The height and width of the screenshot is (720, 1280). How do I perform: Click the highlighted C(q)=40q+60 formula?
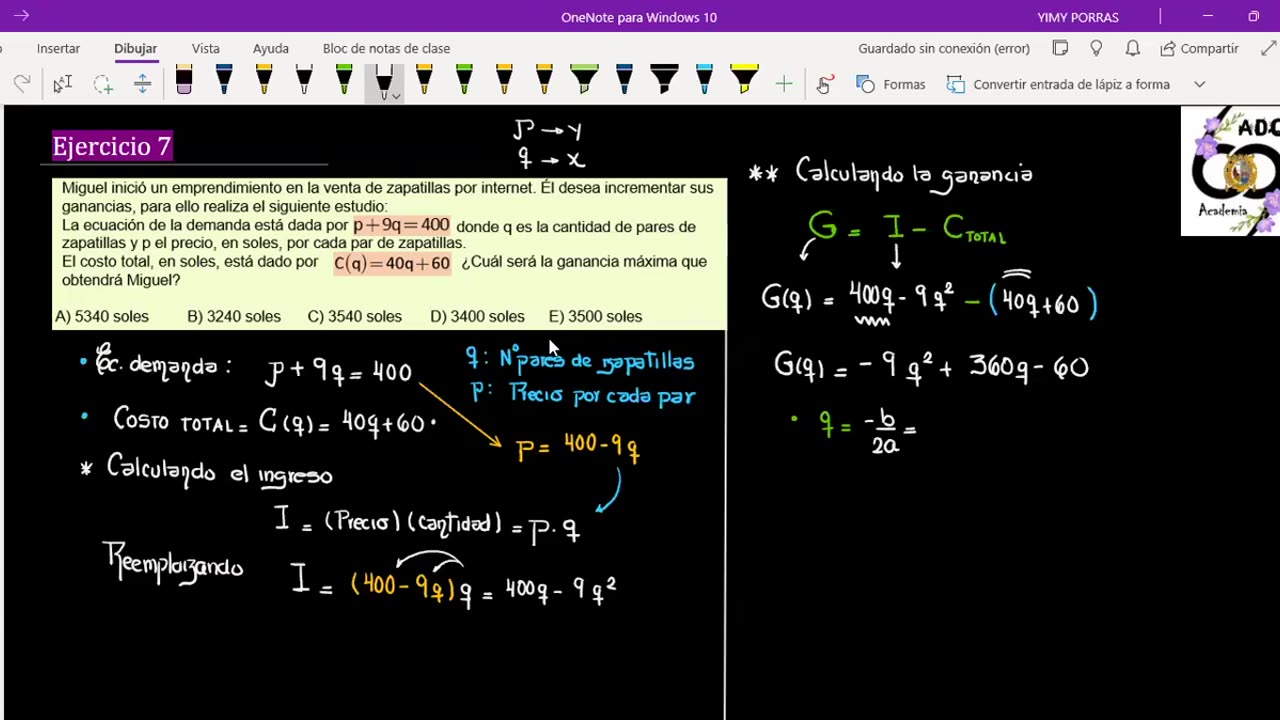click(392, 264)
